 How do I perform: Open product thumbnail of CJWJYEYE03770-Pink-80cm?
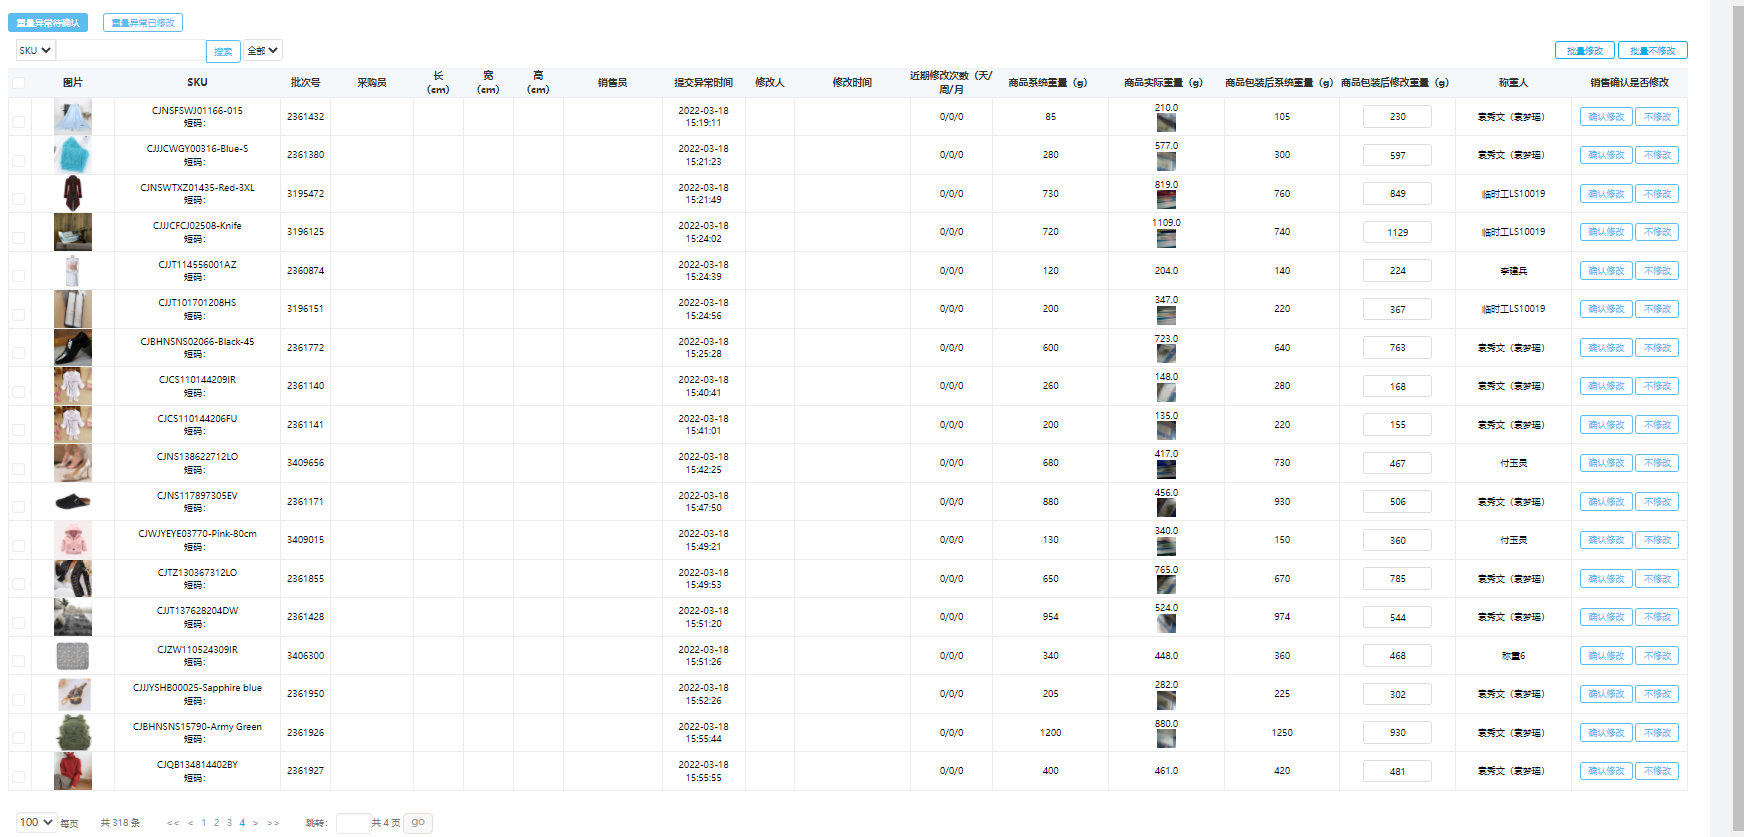(x=73, y=540)
